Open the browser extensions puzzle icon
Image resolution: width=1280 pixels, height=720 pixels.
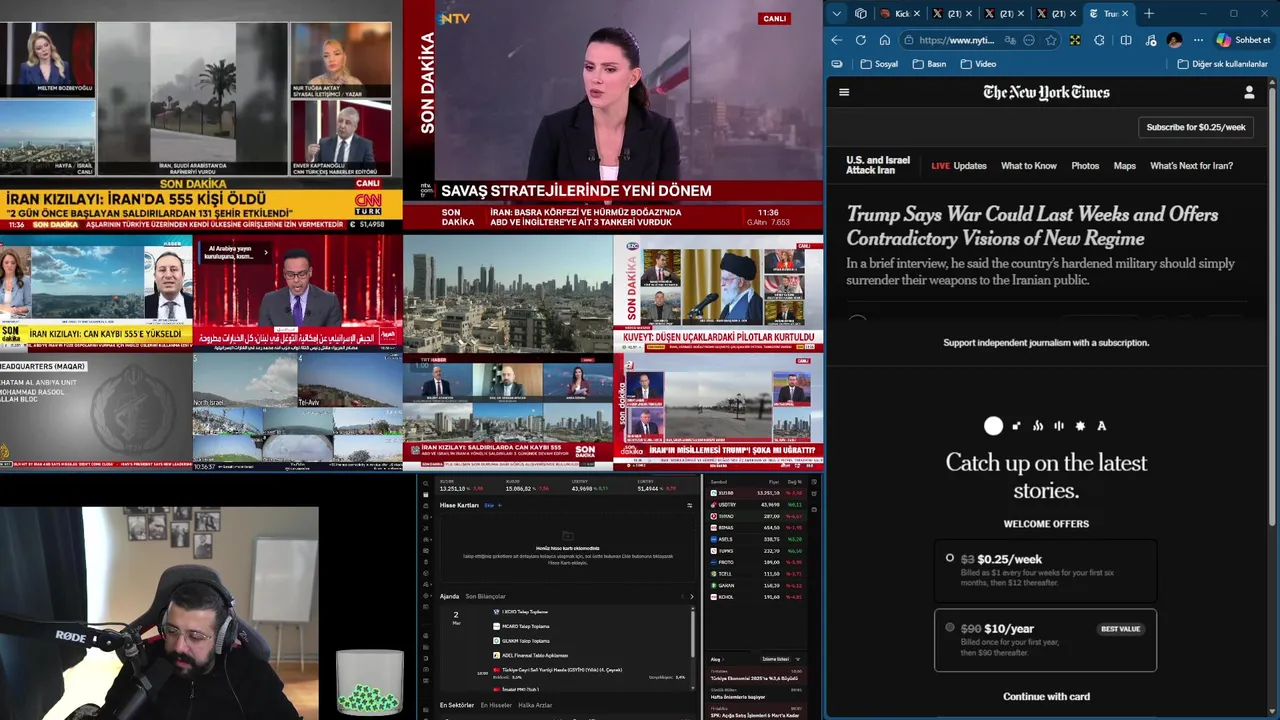tap(1100, 40)
